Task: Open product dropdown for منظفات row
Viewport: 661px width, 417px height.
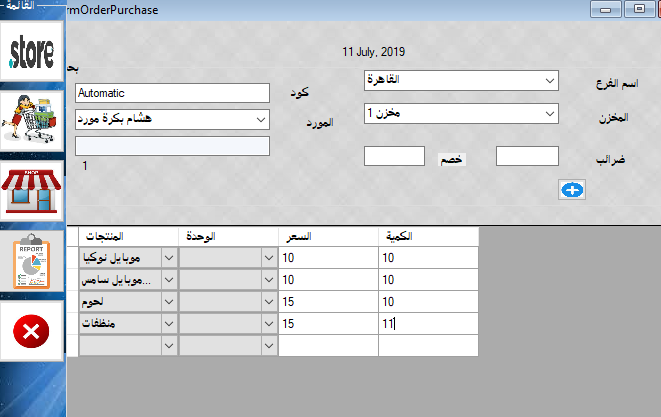Action: [x=169, y=323]
